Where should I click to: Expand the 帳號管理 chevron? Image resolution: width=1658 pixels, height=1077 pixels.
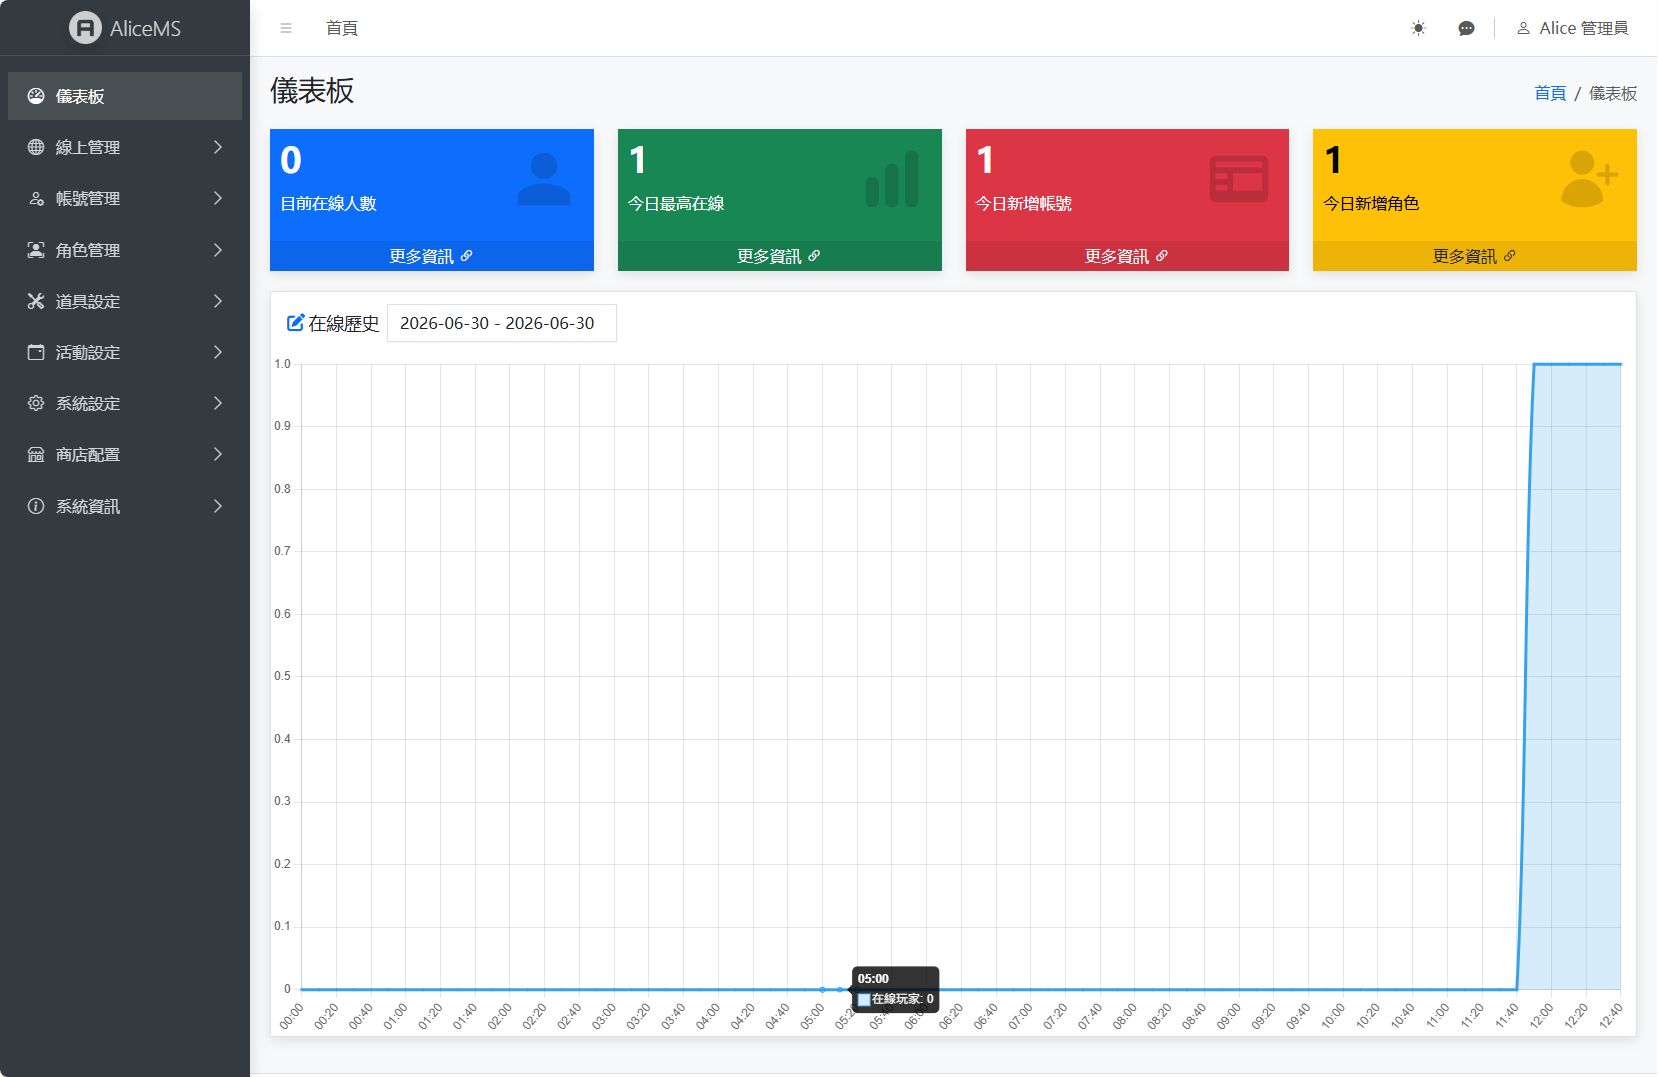[218, 198]
